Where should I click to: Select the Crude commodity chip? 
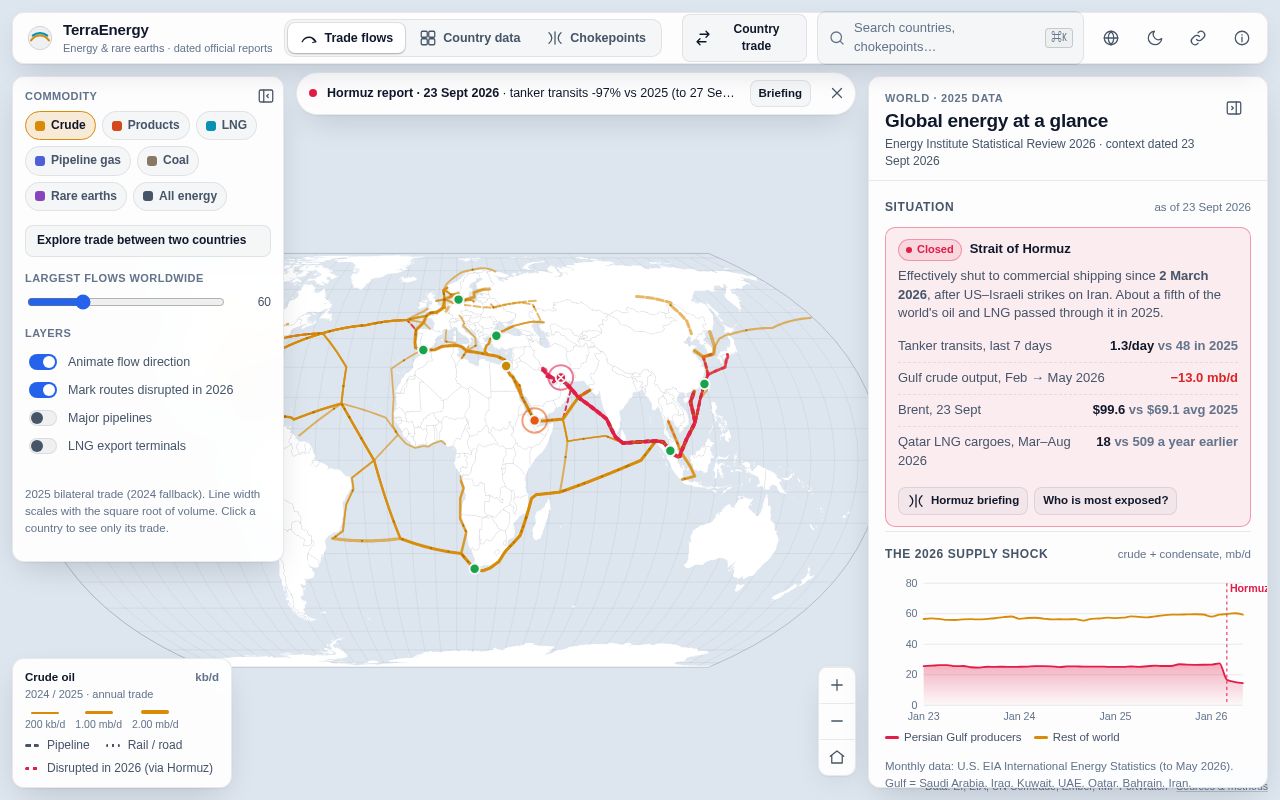click(60, 125)
